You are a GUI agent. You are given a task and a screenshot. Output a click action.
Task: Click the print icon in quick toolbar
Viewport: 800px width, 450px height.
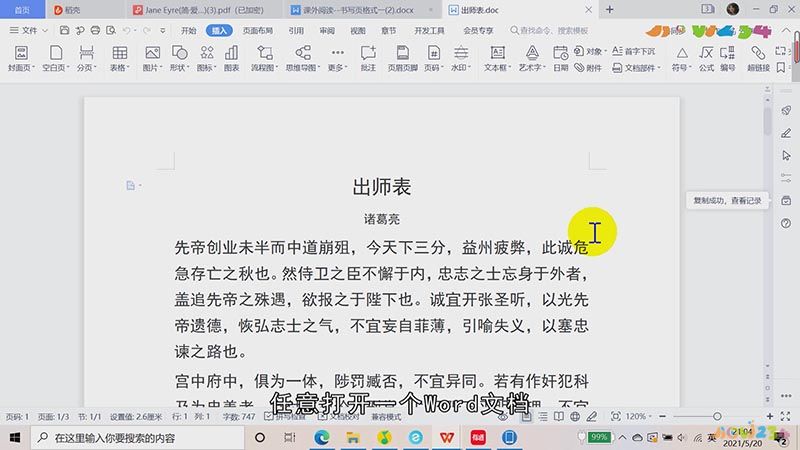coord(95,31)
